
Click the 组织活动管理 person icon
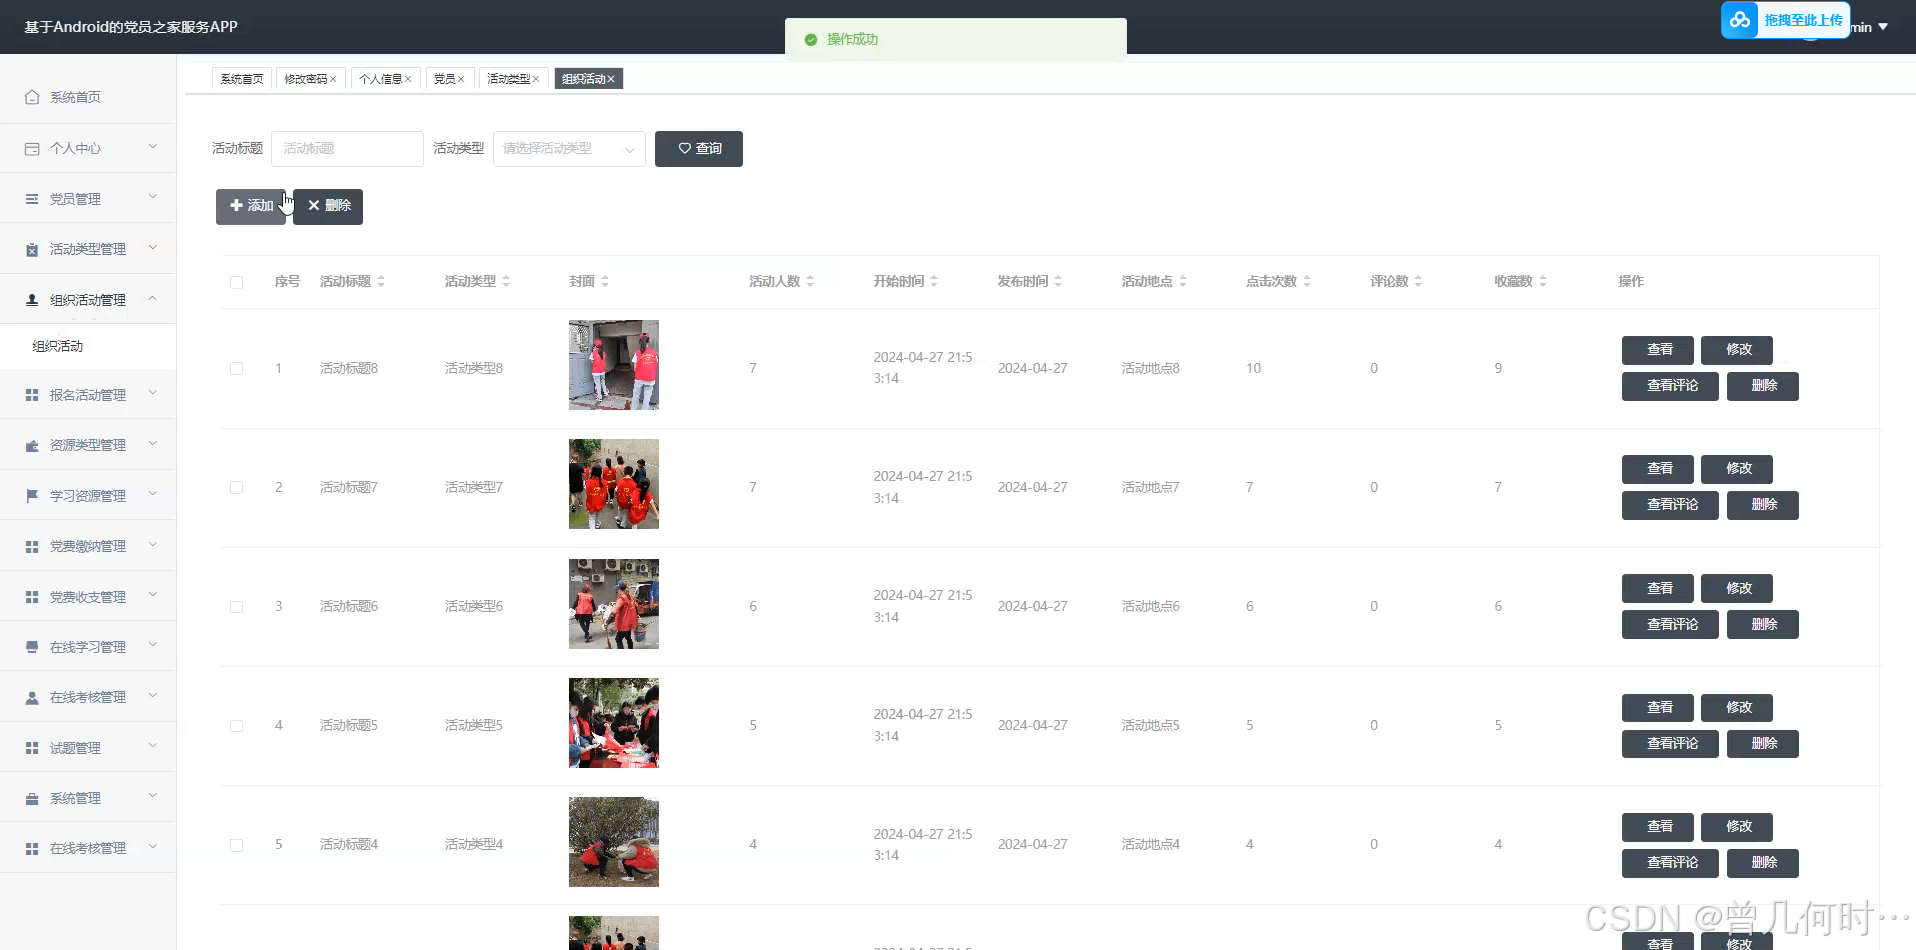click(32, 300)
